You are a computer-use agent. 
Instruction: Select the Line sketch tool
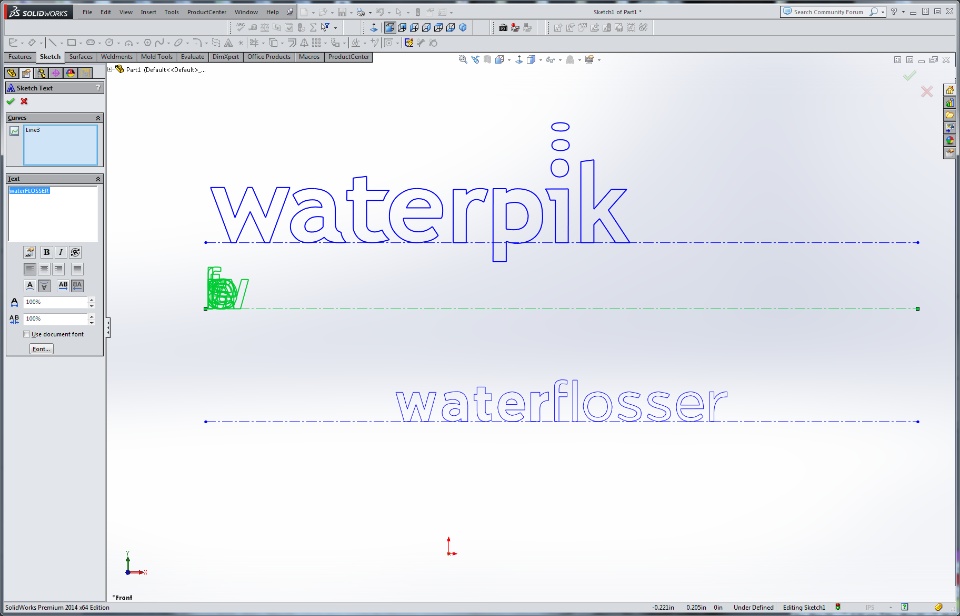pos(52,43)
